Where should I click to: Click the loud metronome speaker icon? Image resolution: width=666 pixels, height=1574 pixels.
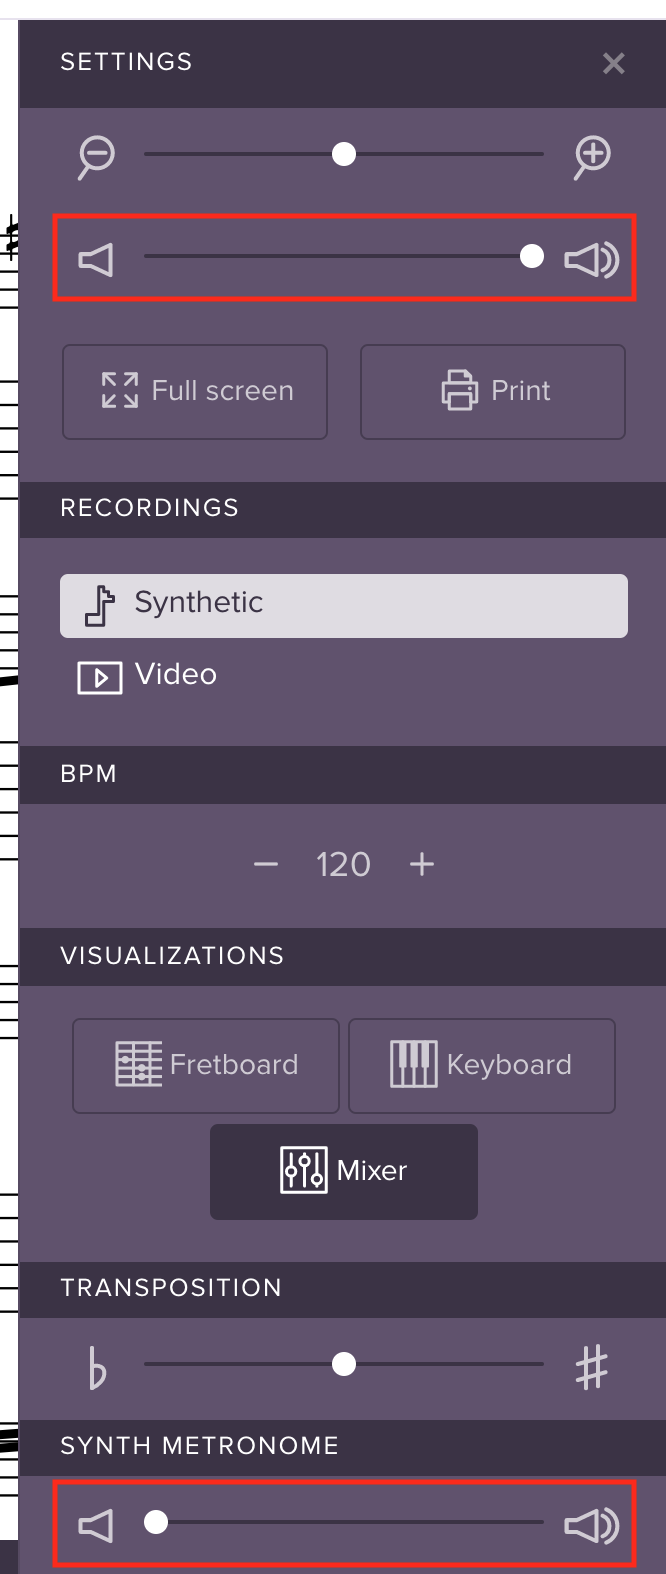(x=592, y=1526)
